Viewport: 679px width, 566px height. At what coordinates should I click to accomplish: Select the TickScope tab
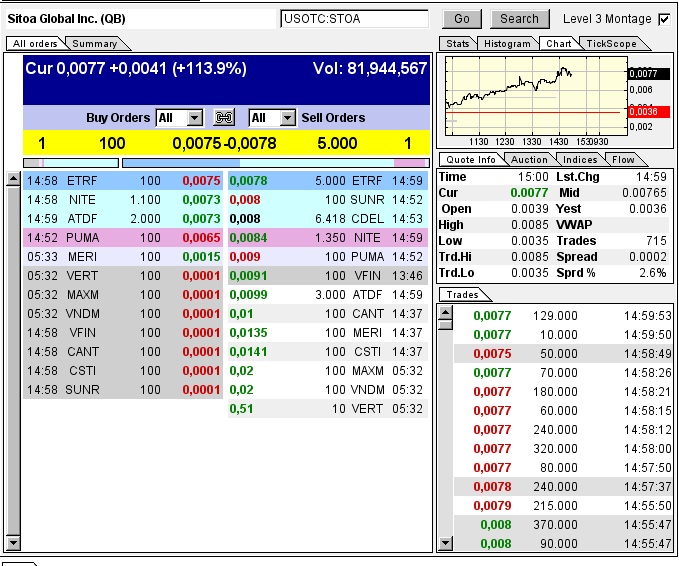click(611, 44)
